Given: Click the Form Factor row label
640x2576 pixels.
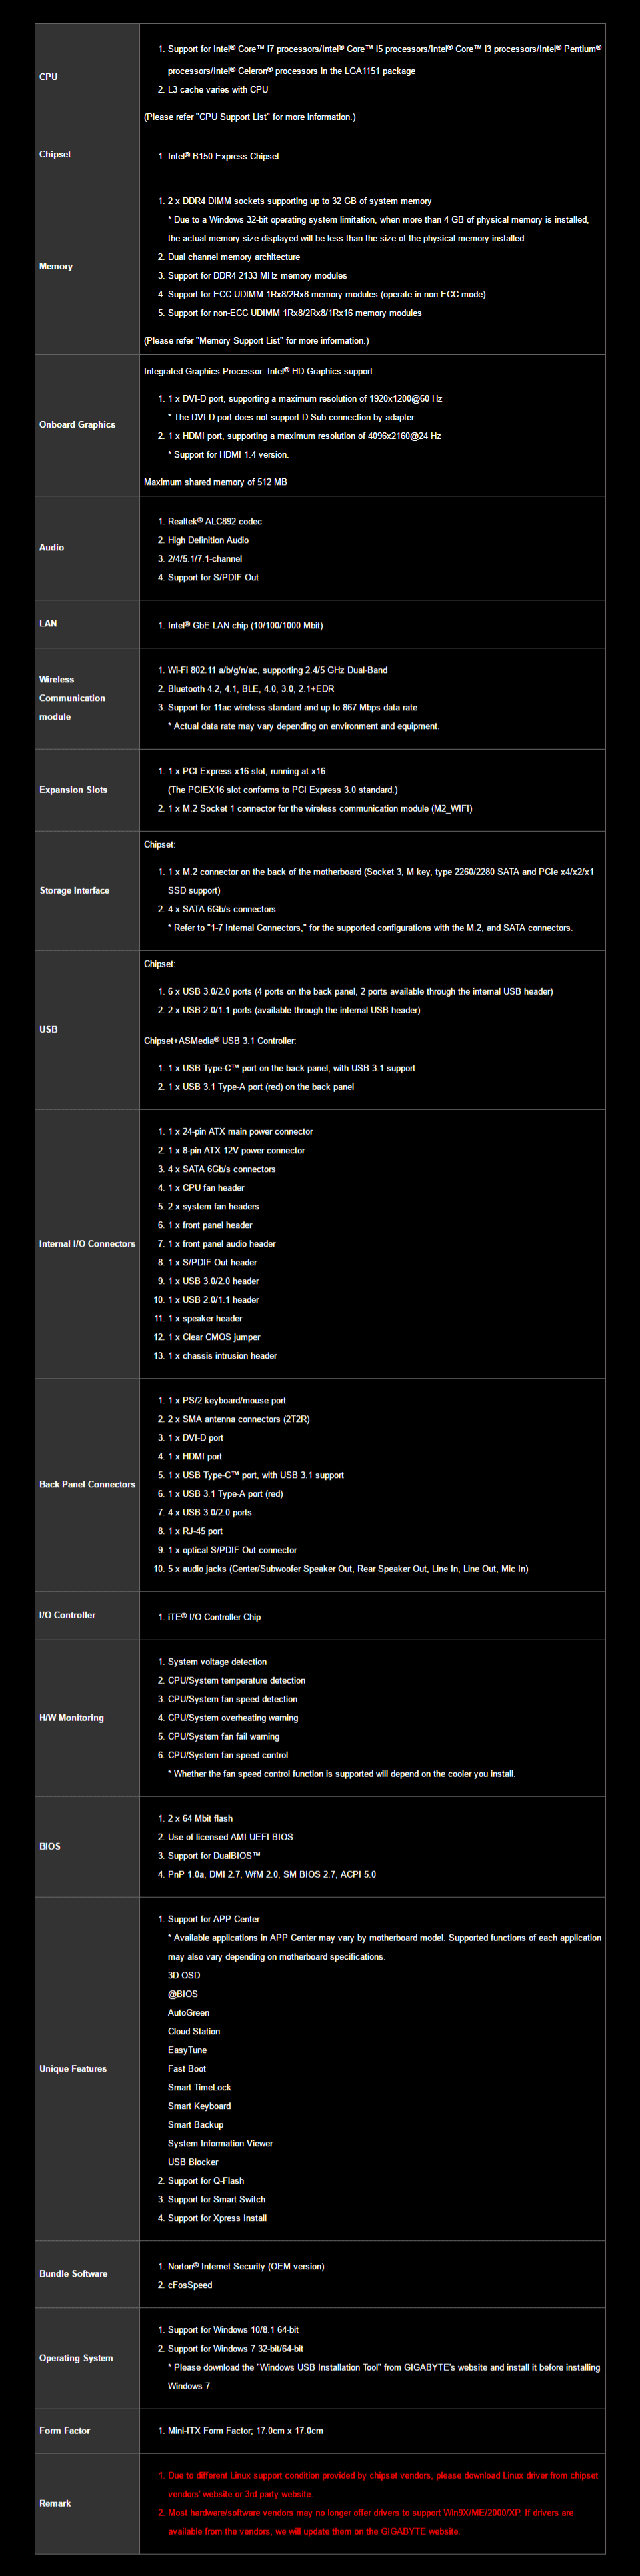Looking at the screenshot, I should pyautogui.click(x=65, y=2430).
